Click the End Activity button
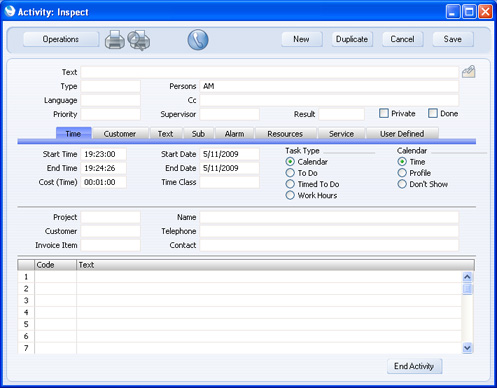Screen dimensions: 497x388 click(414, 366)
